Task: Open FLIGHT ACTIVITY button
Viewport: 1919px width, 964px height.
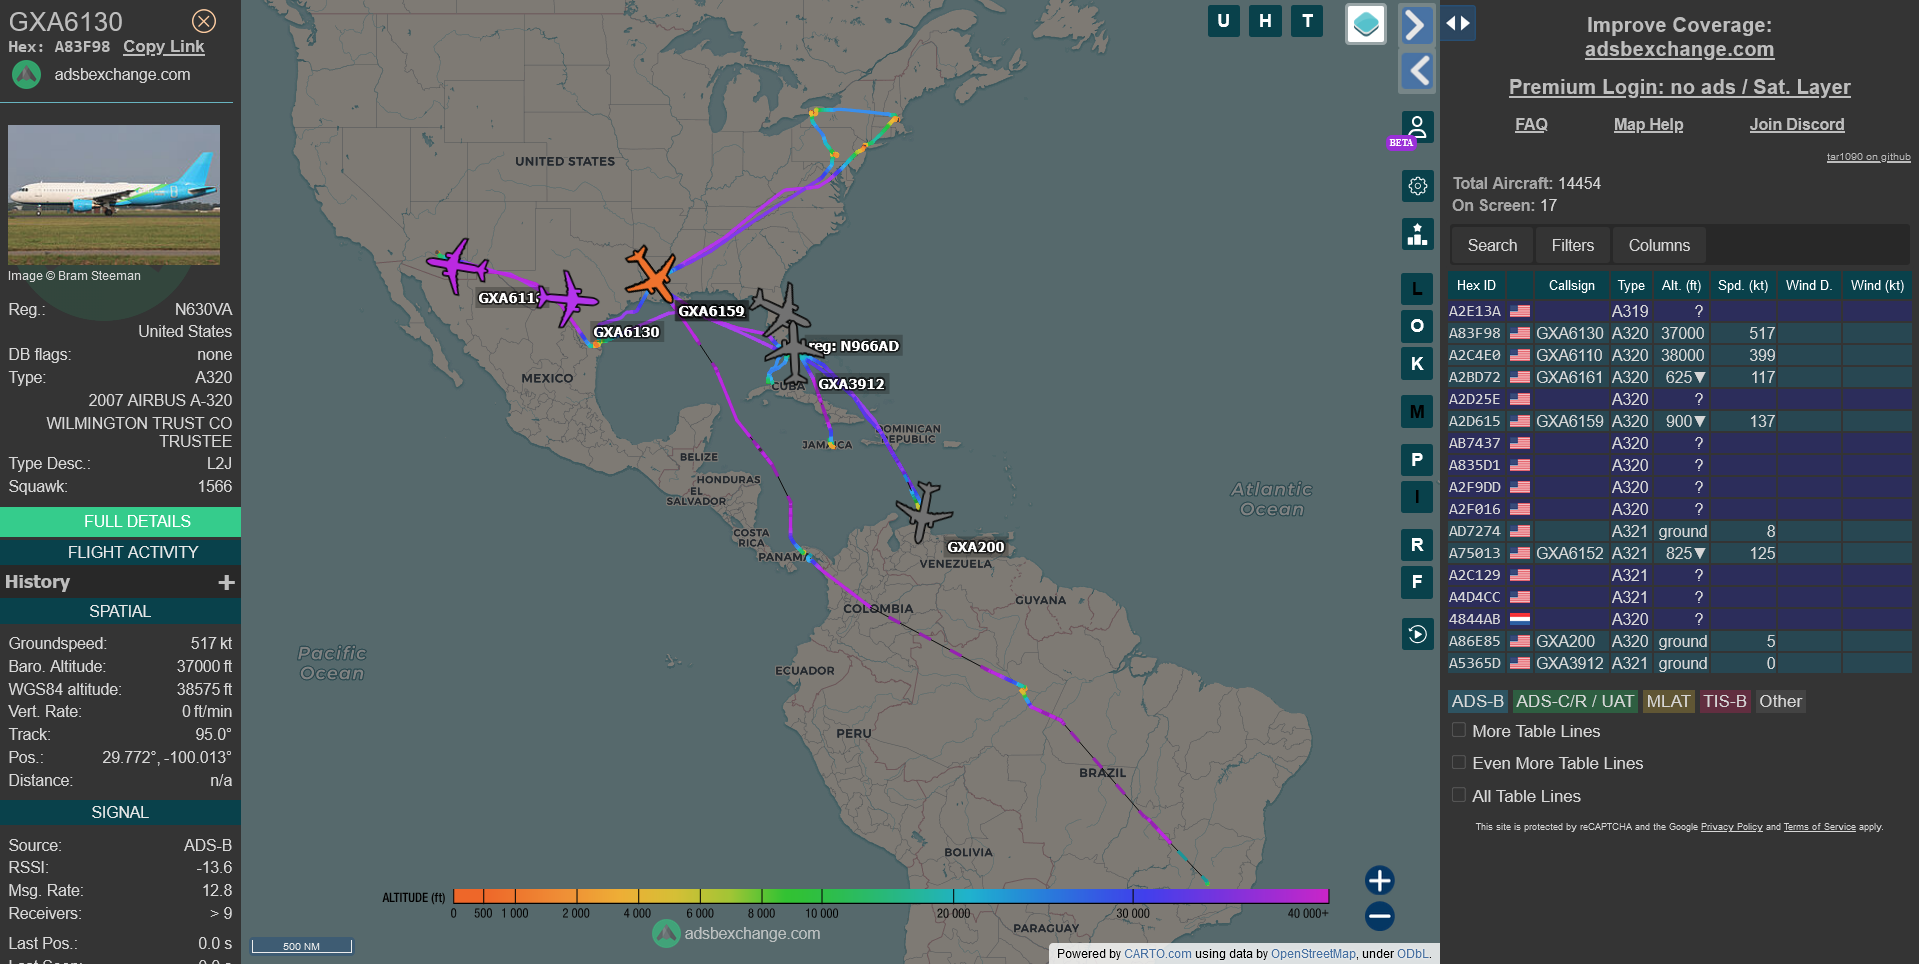Action: point(120,552)
